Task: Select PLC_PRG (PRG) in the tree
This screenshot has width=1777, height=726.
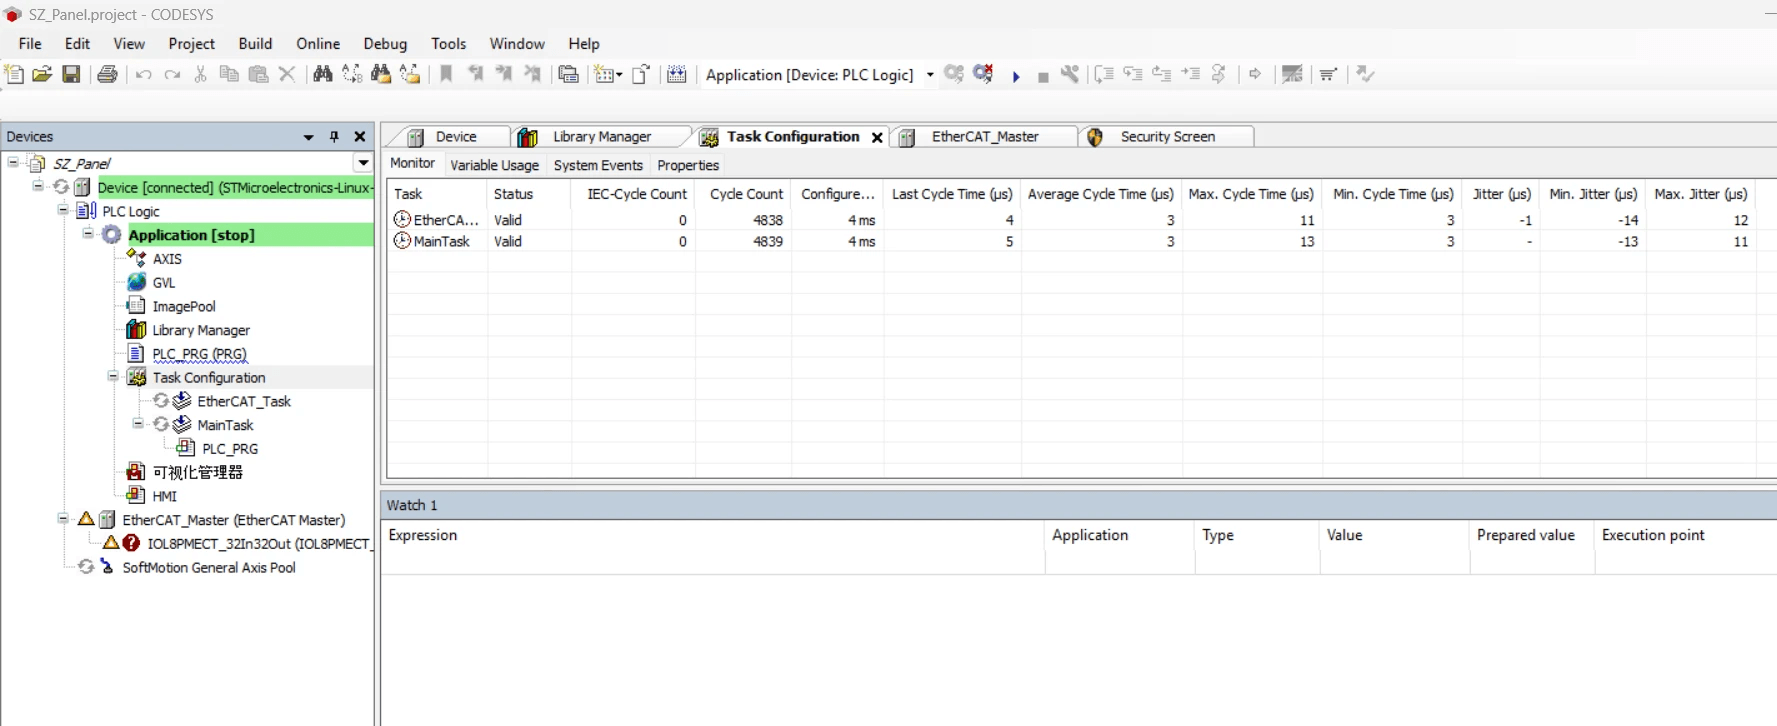Action: pos(199,354)
